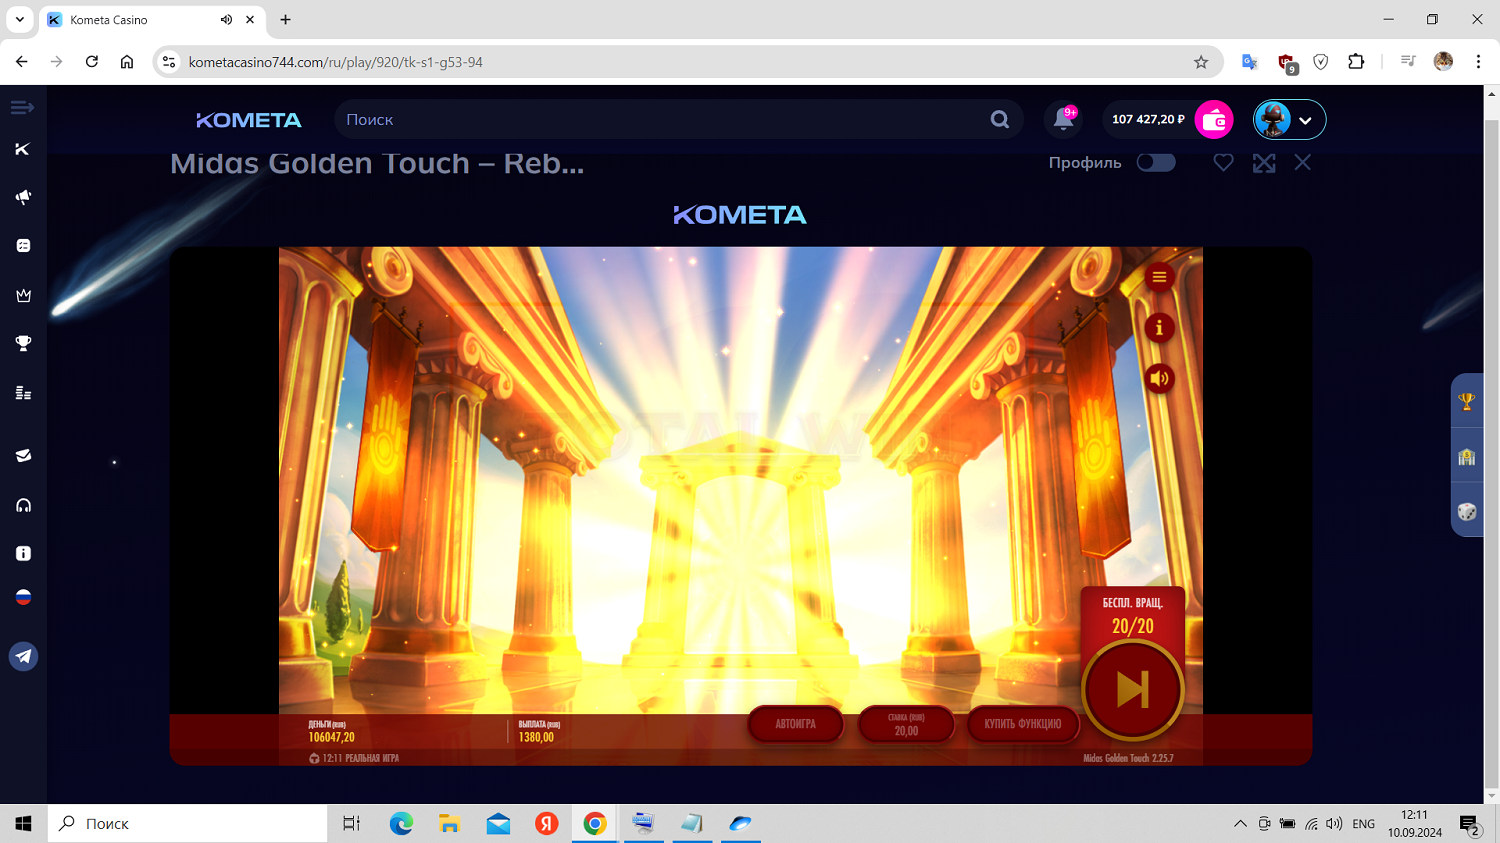Click the magnifier icon in site search

tap(999, 120)
